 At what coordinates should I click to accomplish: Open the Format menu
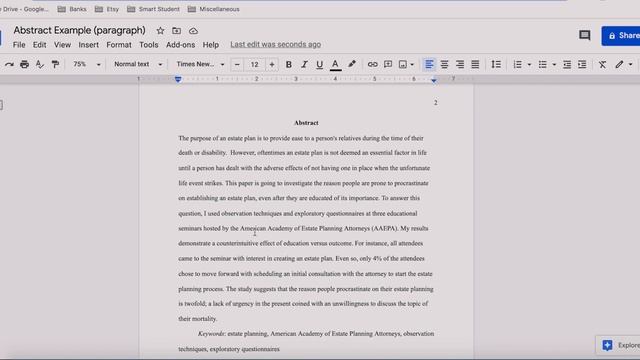pyautogui.click(x=119, y=45)
